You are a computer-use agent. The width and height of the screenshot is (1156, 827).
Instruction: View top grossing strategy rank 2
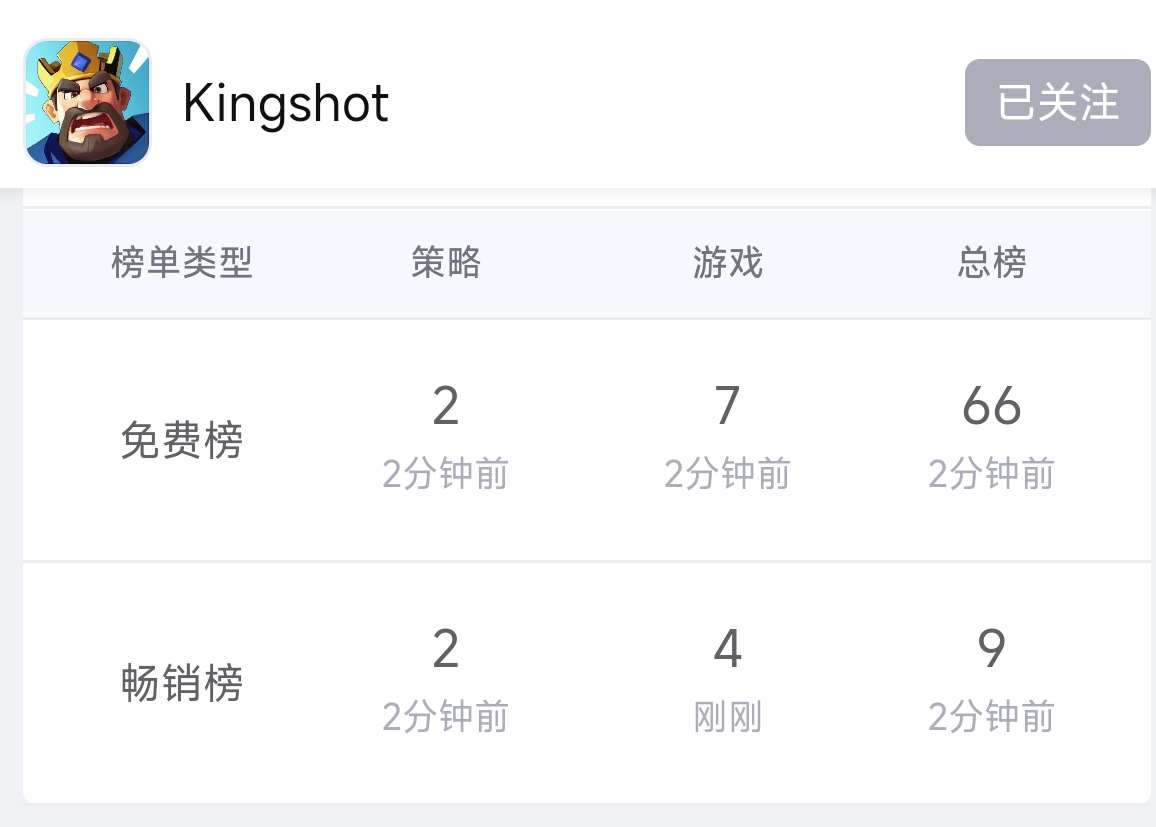[445, 649]
